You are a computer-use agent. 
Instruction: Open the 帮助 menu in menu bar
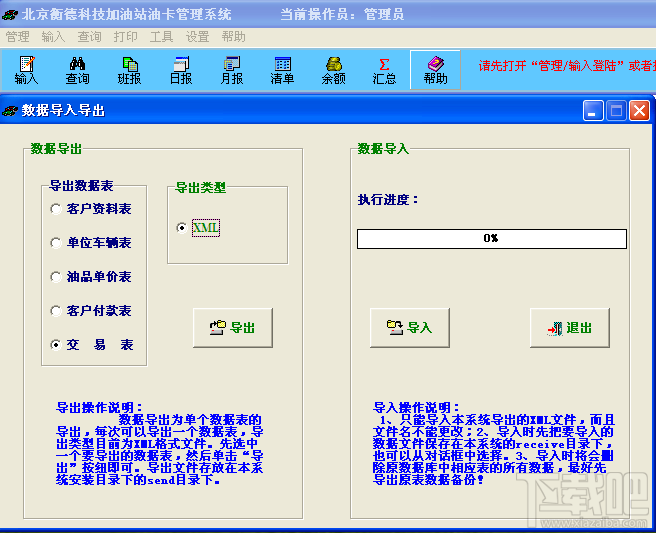click(233, 37)
